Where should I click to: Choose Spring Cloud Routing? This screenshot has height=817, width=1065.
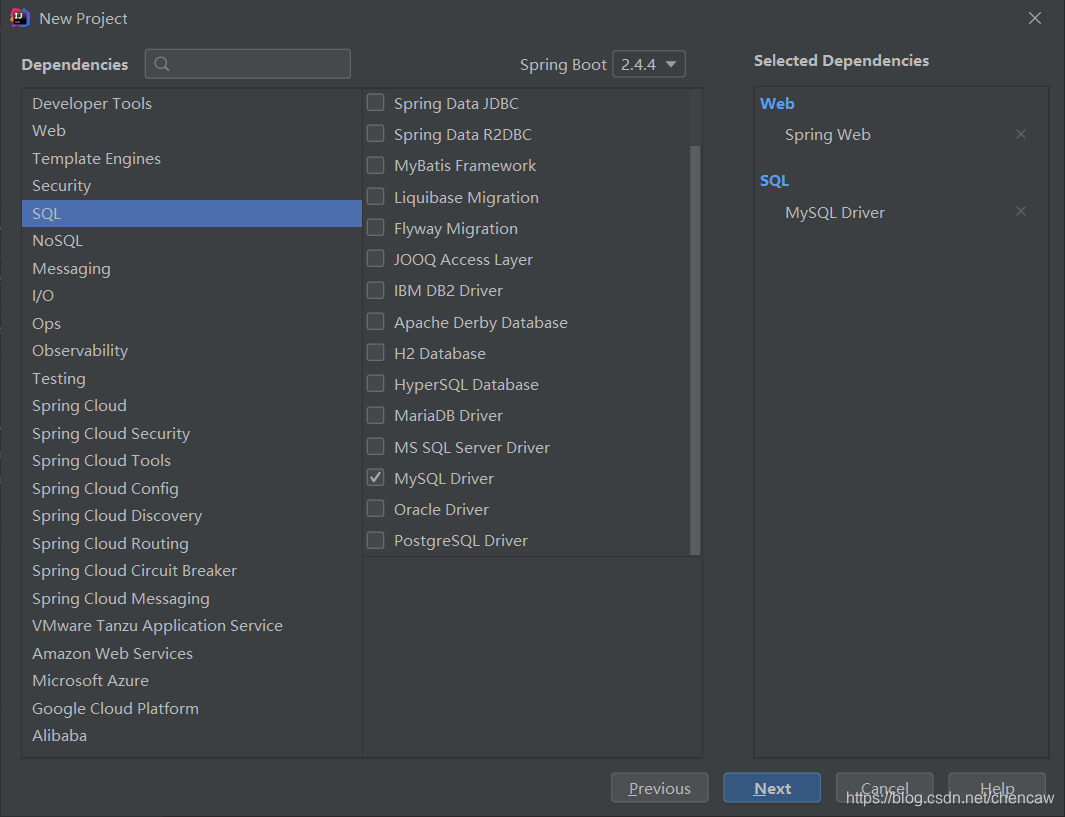point(192,543)
